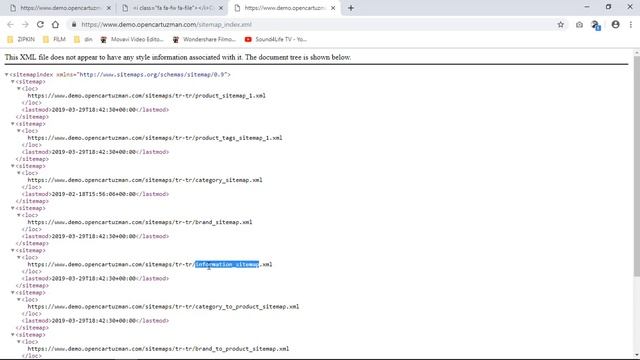Open the browser home page icon
The image size is (640, 360).
(55, 24)
